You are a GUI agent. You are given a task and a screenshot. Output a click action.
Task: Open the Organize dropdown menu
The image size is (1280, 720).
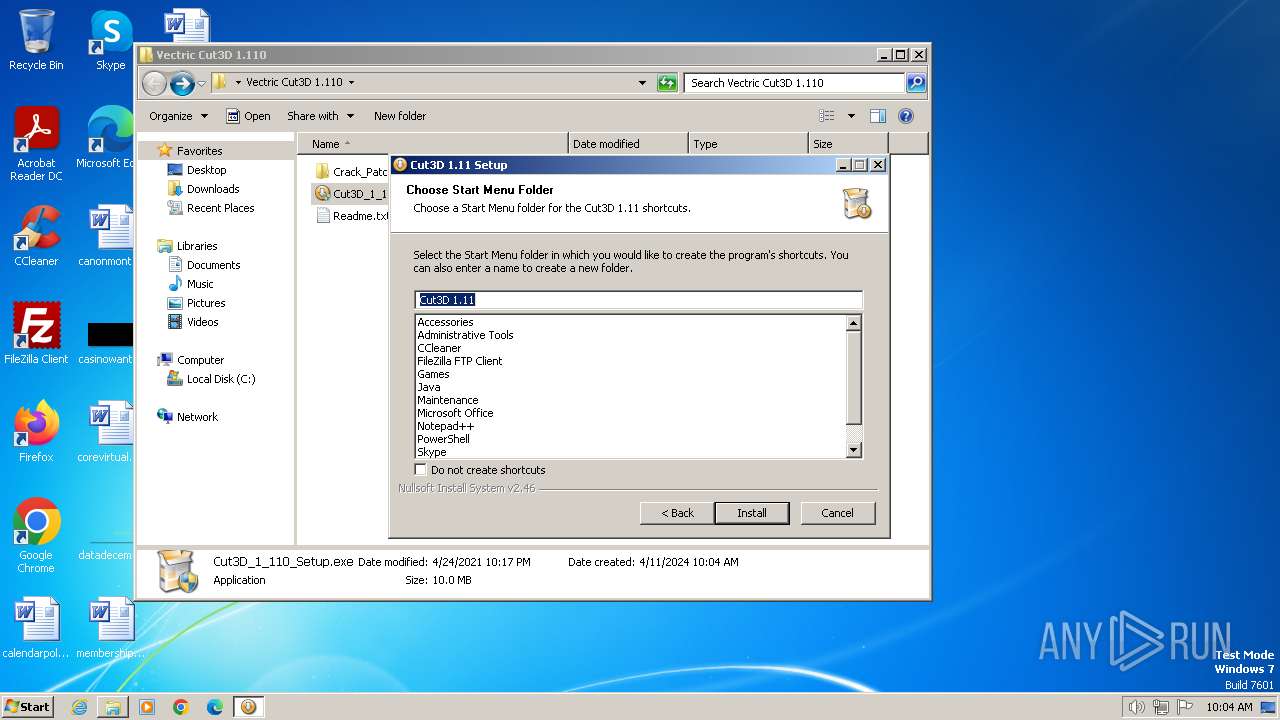click(178, 116)
